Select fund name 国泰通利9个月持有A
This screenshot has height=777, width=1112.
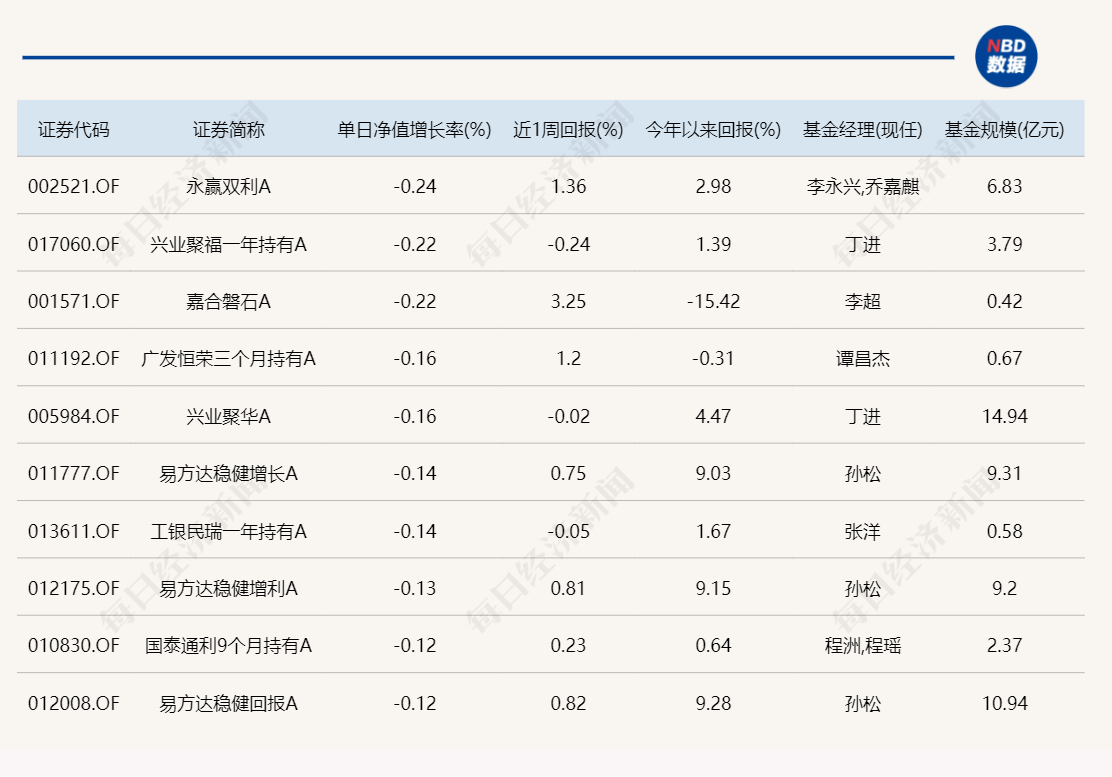pos(228,646)
